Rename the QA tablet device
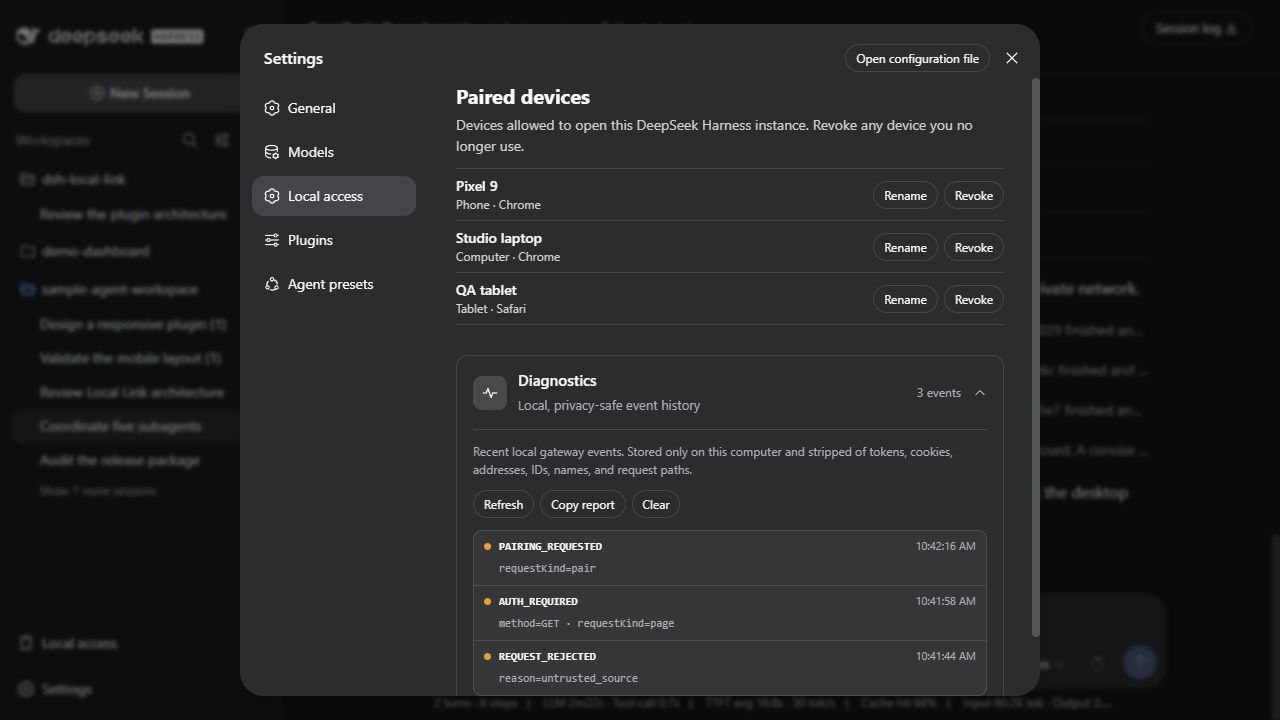Image resolution: width=1280 pixels, height=720 pixels. coord(905,299)
